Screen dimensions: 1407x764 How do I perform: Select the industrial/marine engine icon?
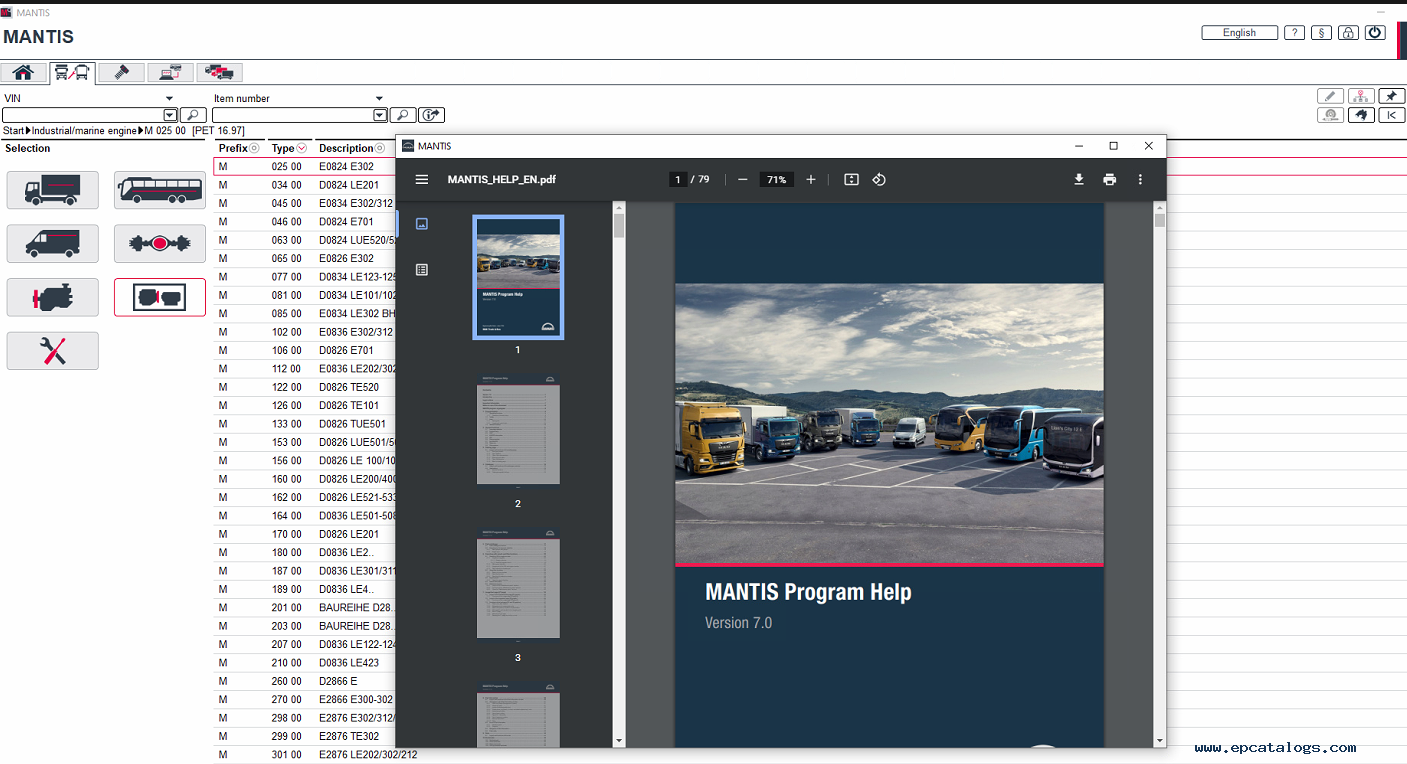[160, 297]
